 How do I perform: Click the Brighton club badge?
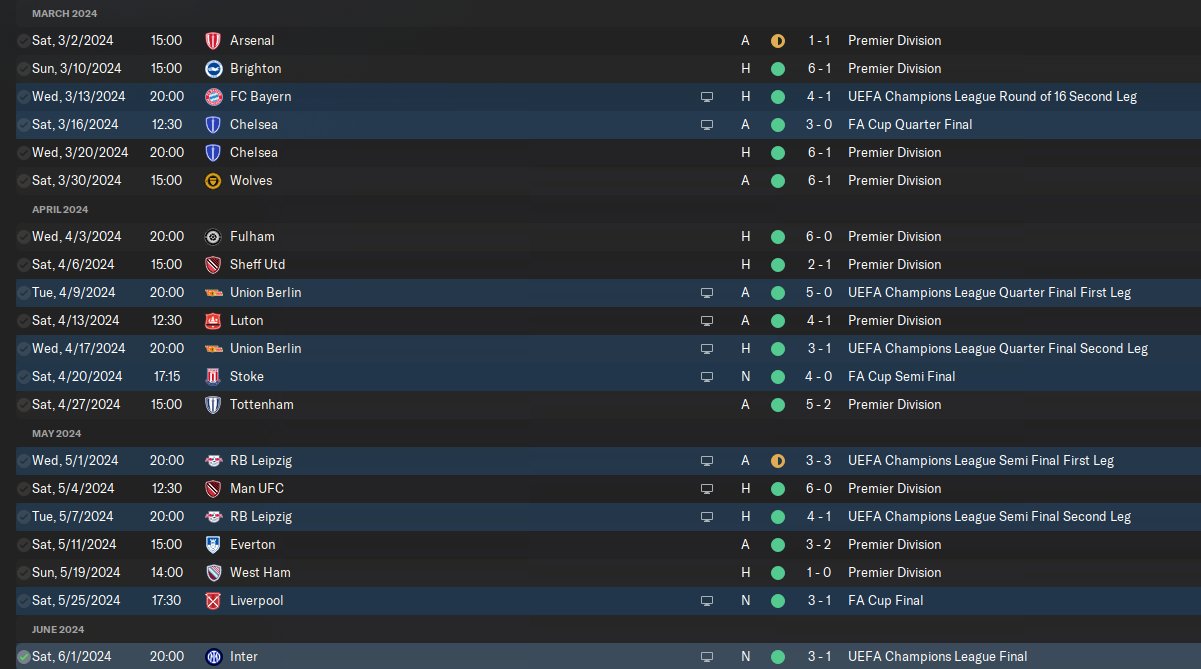tap(212, 69)
